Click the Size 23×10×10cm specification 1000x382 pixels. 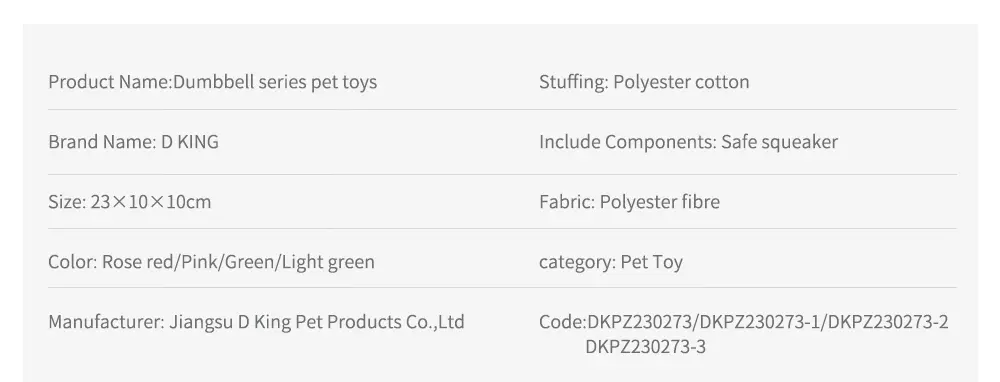[x=129, y=202]
